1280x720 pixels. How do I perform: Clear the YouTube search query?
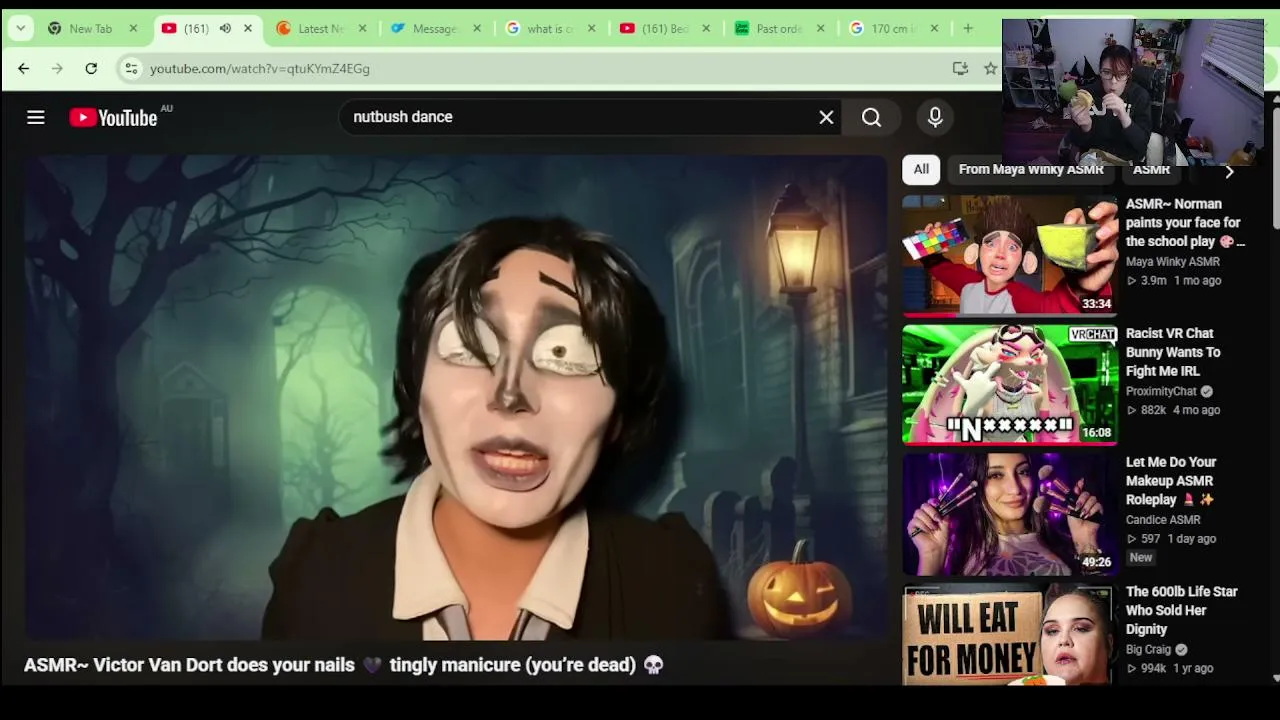click(x=826, y=117)
